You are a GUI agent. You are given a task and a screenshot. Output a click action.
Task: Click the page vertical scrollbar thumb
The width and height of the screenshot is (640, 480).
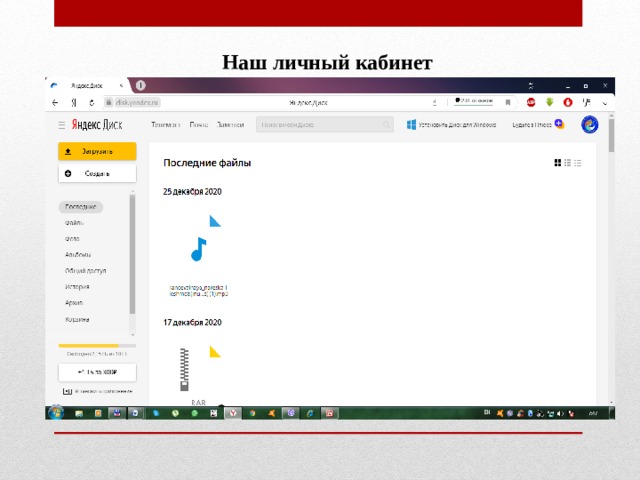[x=611, y=136]
